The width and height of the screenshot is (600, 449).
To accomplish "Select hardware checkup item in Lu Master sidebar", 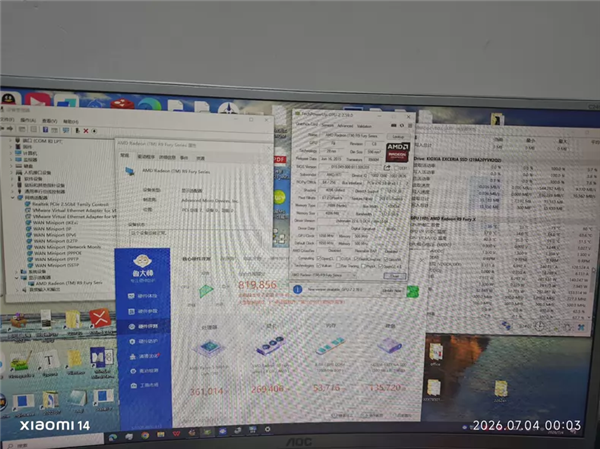I will pyautogui.click(x=143, y=296).
